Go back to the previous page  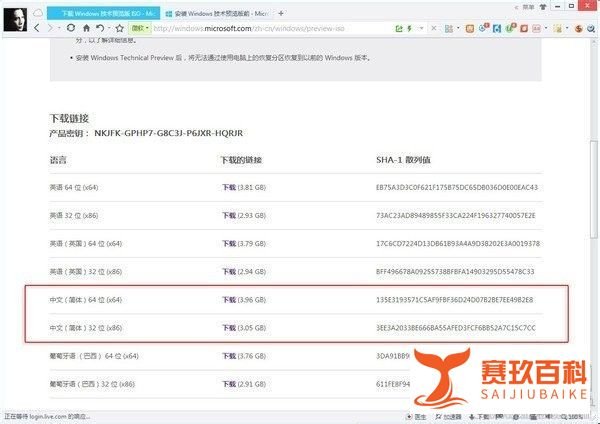[37, 28]
